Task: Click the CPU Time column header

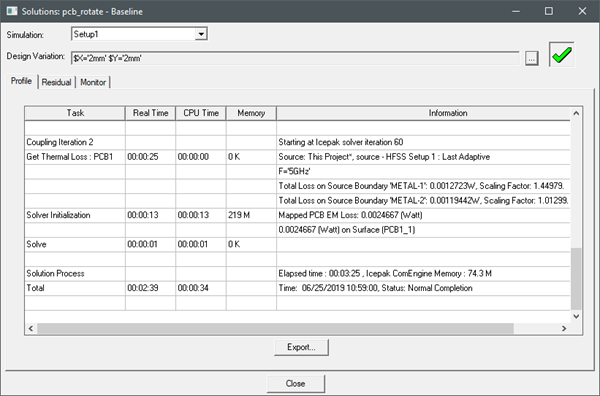Action: click(x=201, y=113)
